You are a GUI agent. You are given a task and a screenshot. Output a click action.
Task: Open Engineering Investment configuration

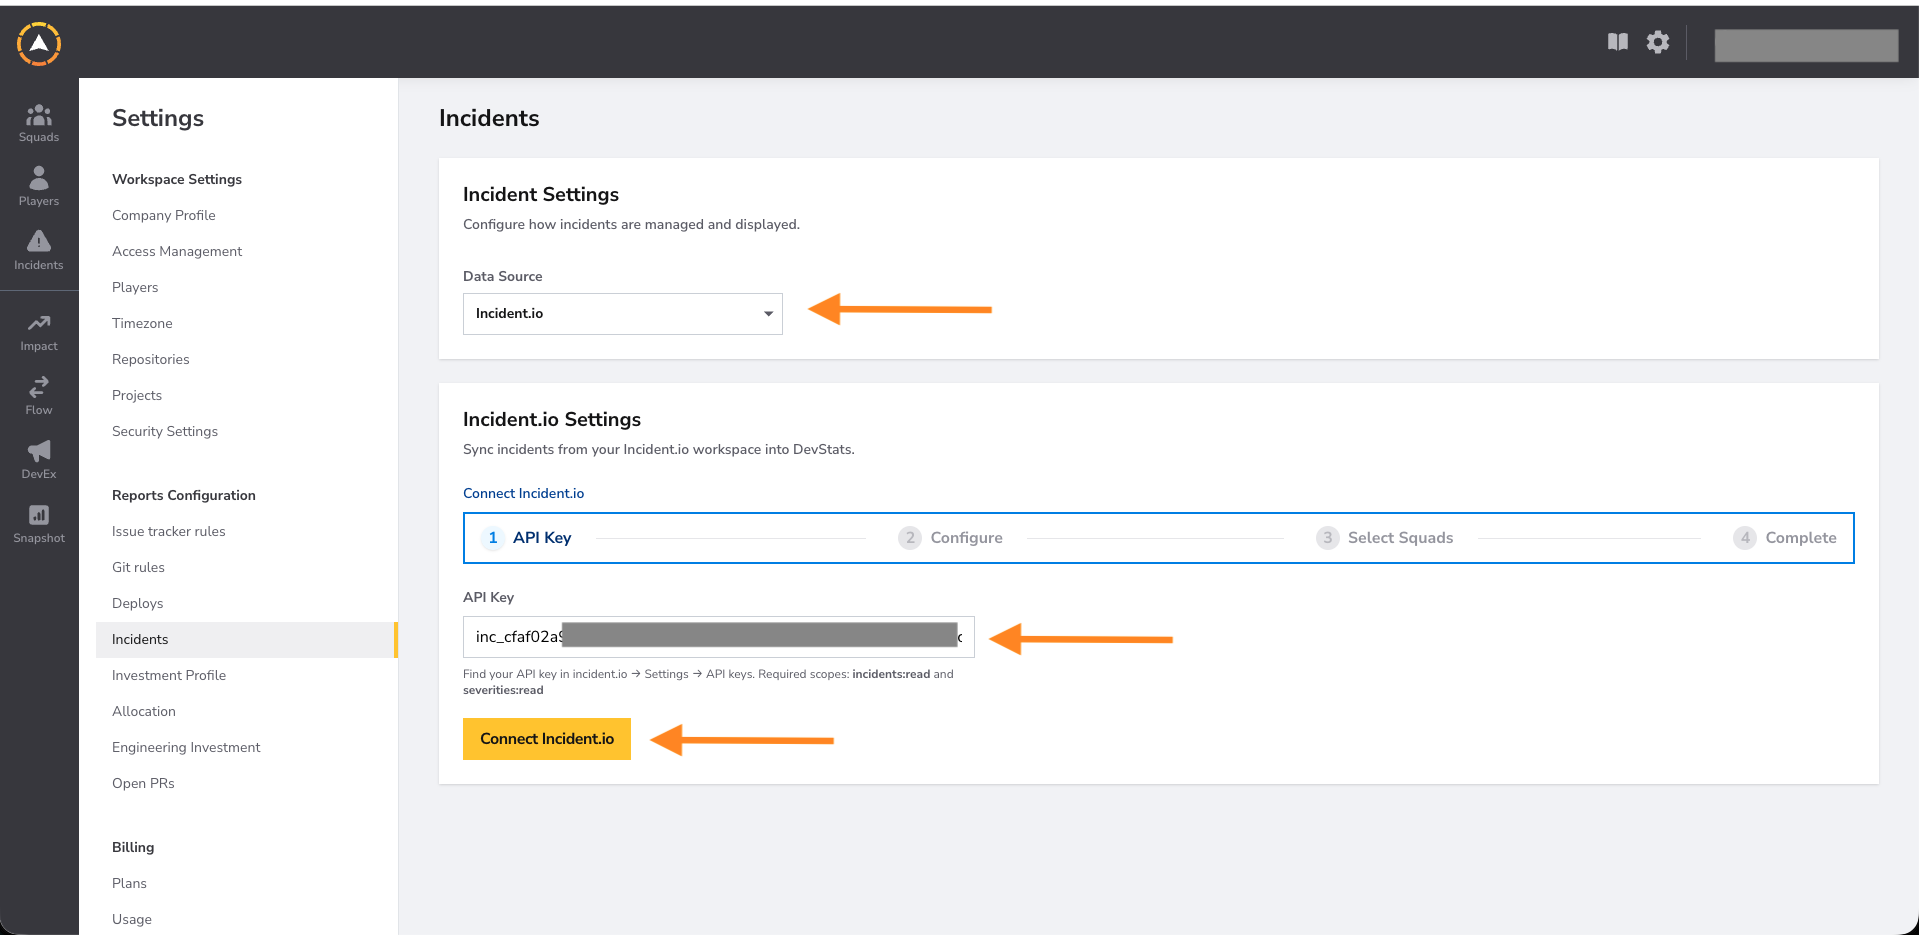[186, 747]
